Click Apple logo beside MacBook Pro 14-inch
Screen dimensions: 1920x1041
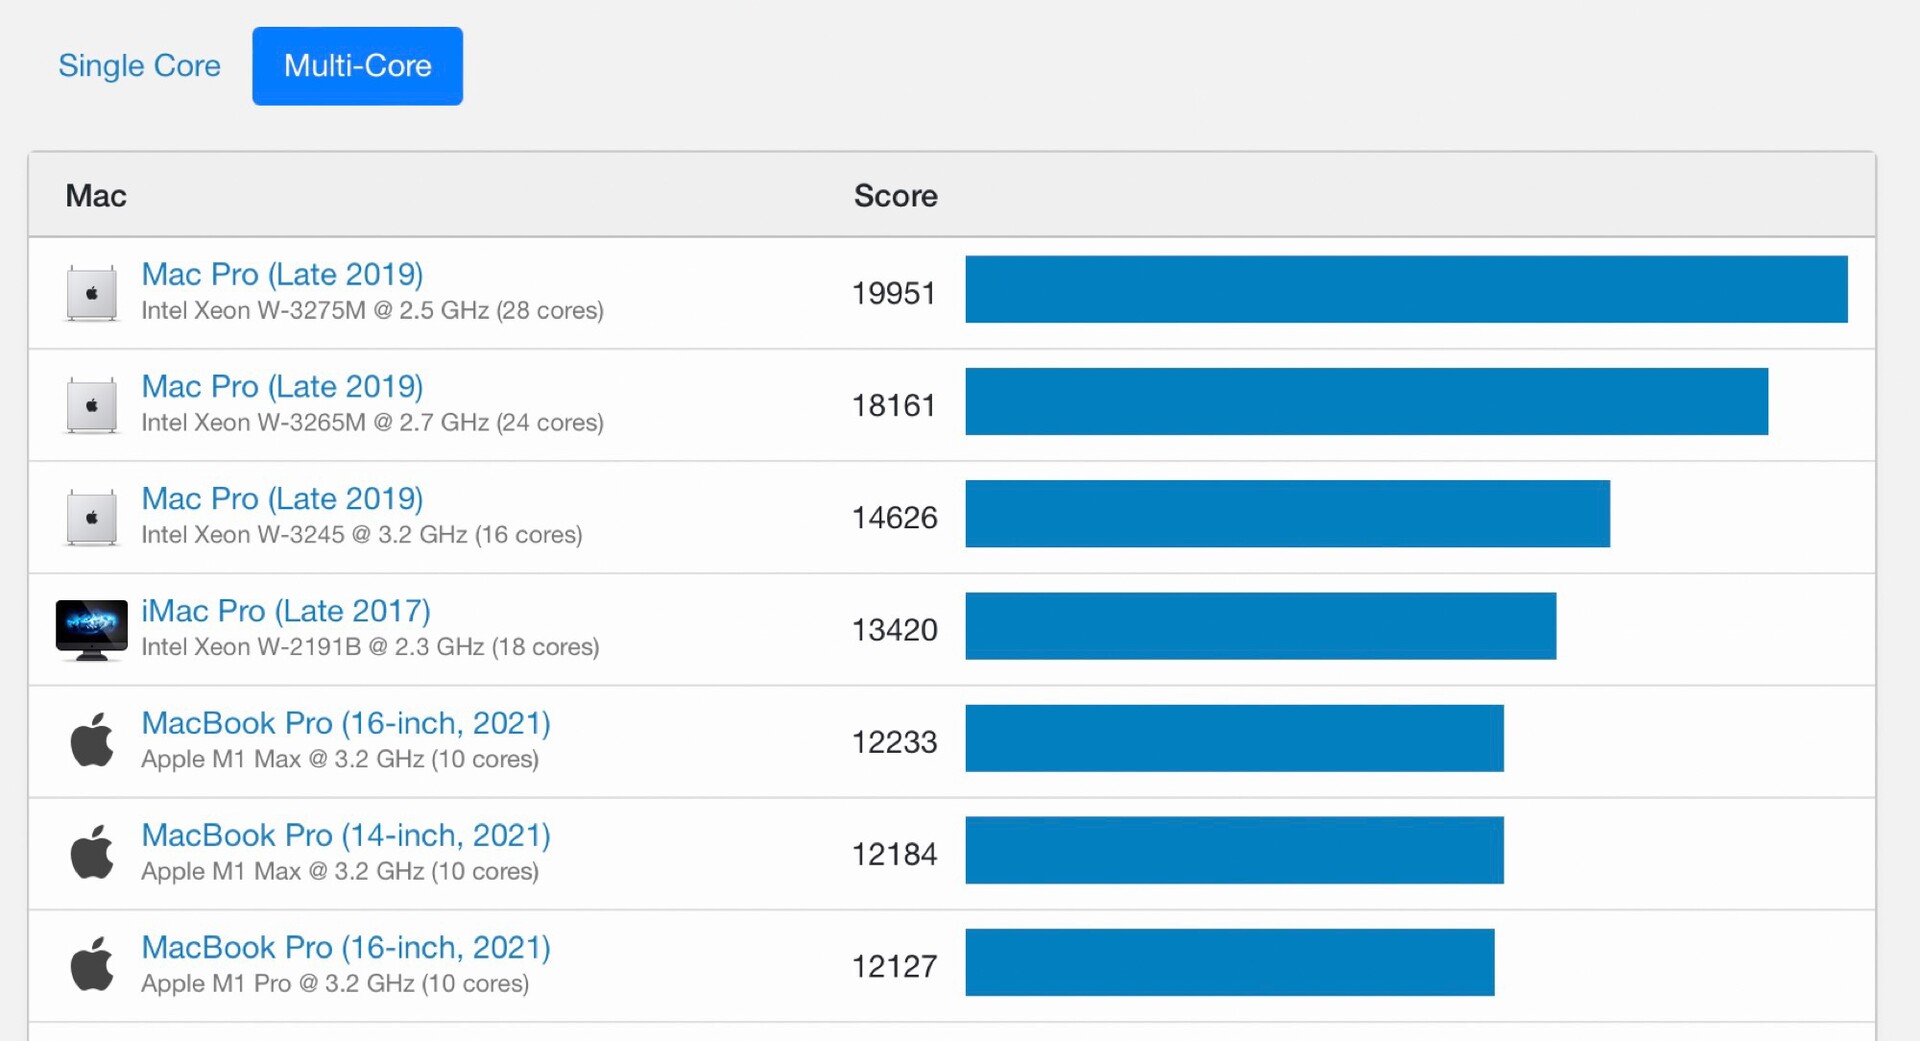coord(91,853)
